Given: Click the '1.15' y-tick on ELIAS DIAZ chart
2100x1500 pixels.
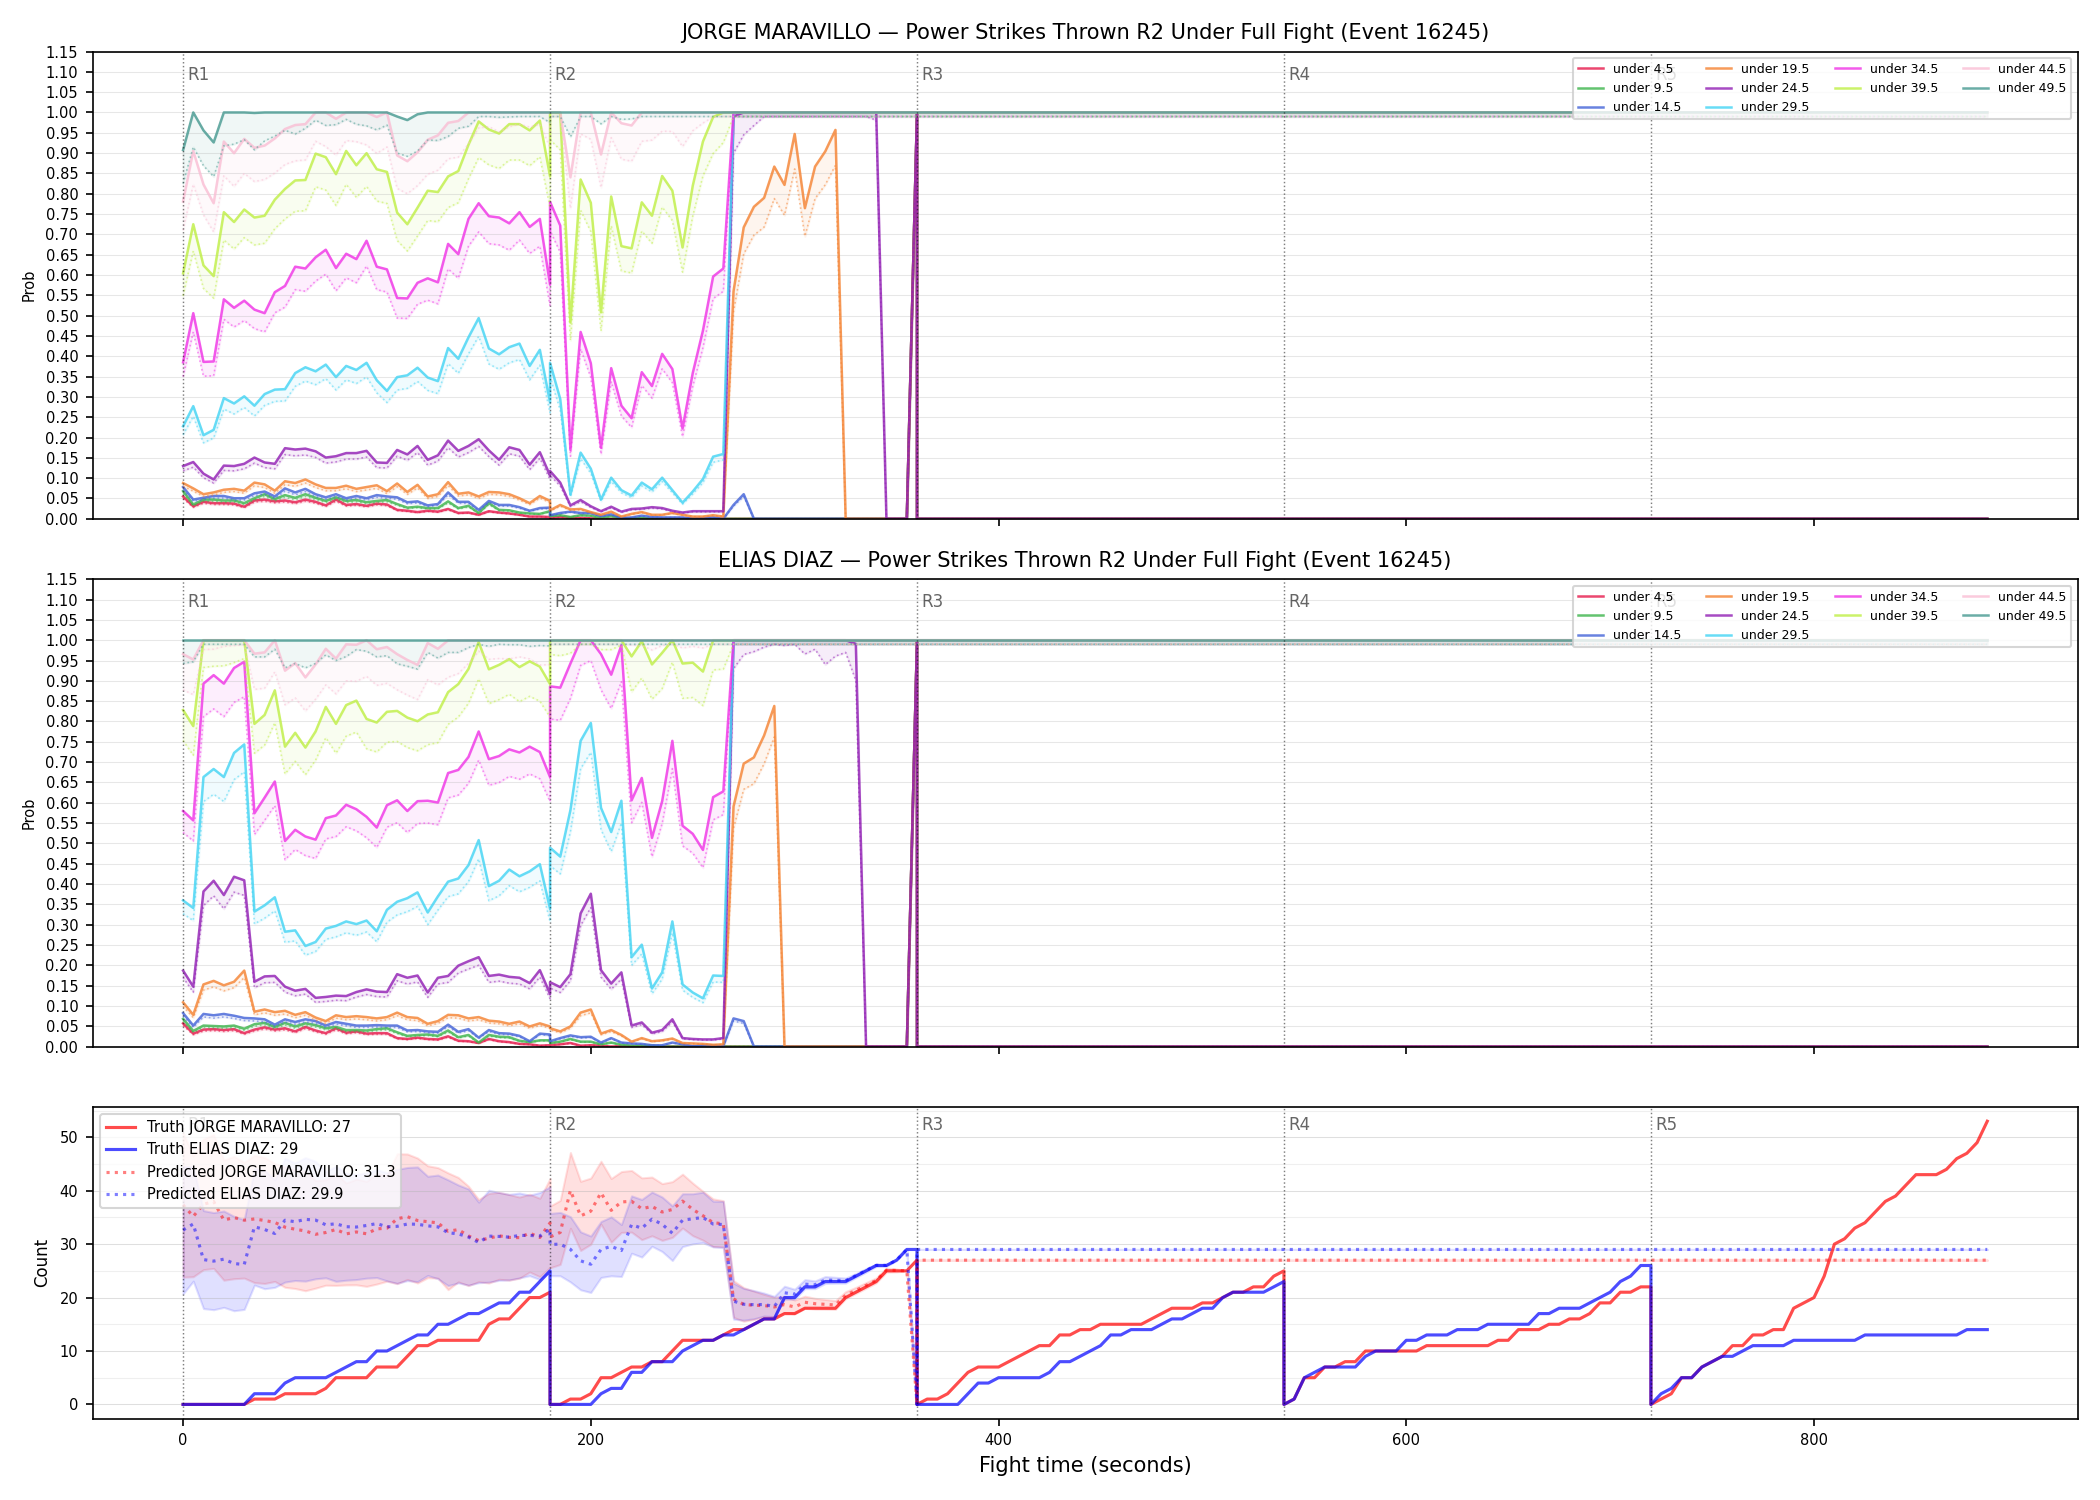Looking at the screenshot, I should 62,580.
